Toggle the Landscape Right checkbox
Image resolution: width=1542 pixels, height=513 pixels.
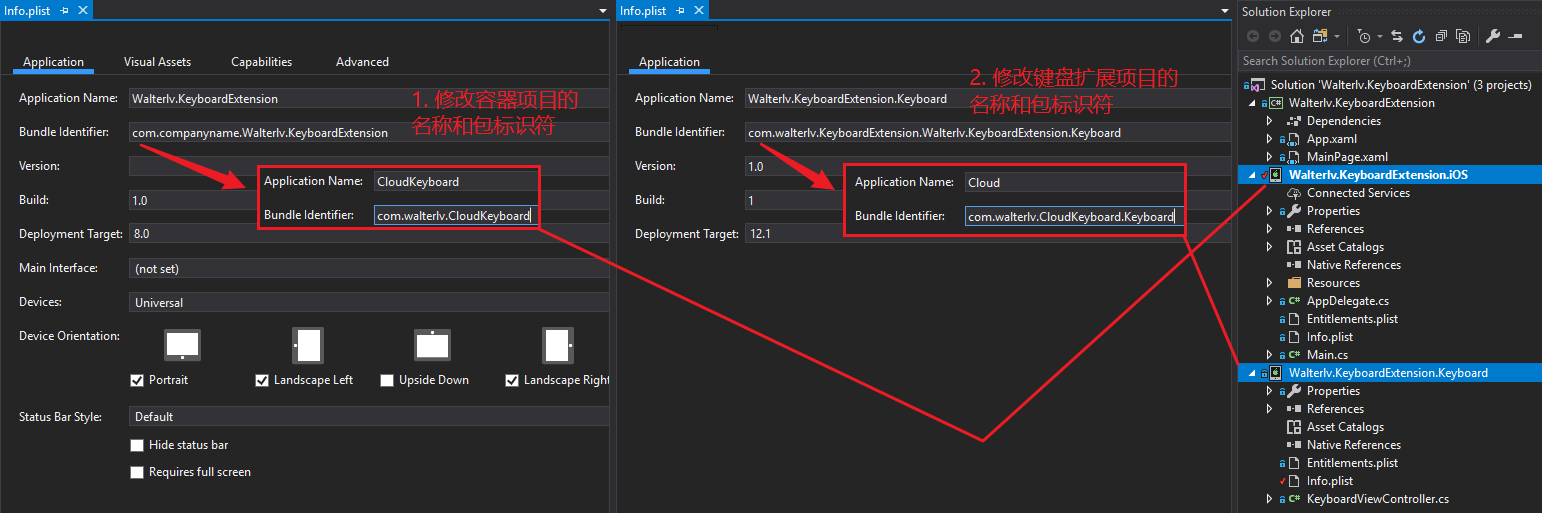tap(512, 380)
